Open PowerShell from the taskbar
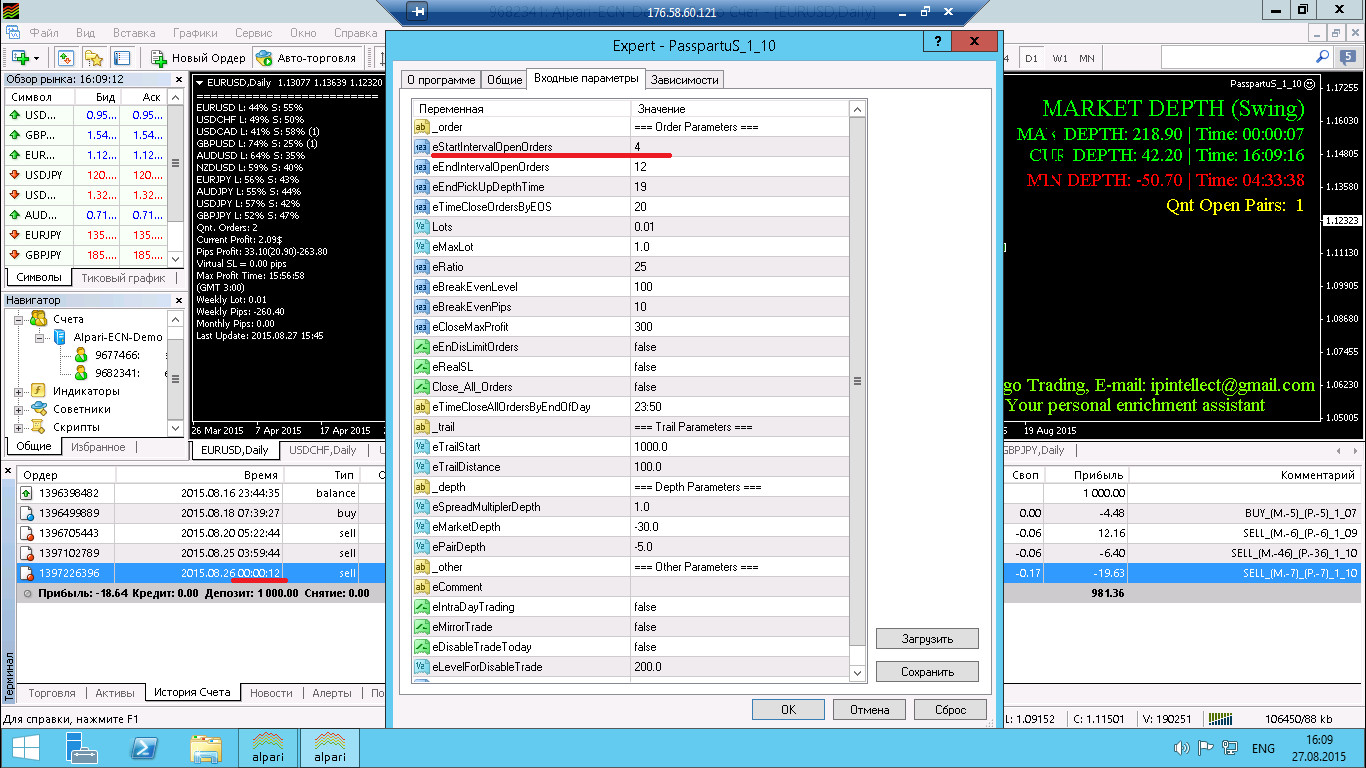 tap(143, 747)
